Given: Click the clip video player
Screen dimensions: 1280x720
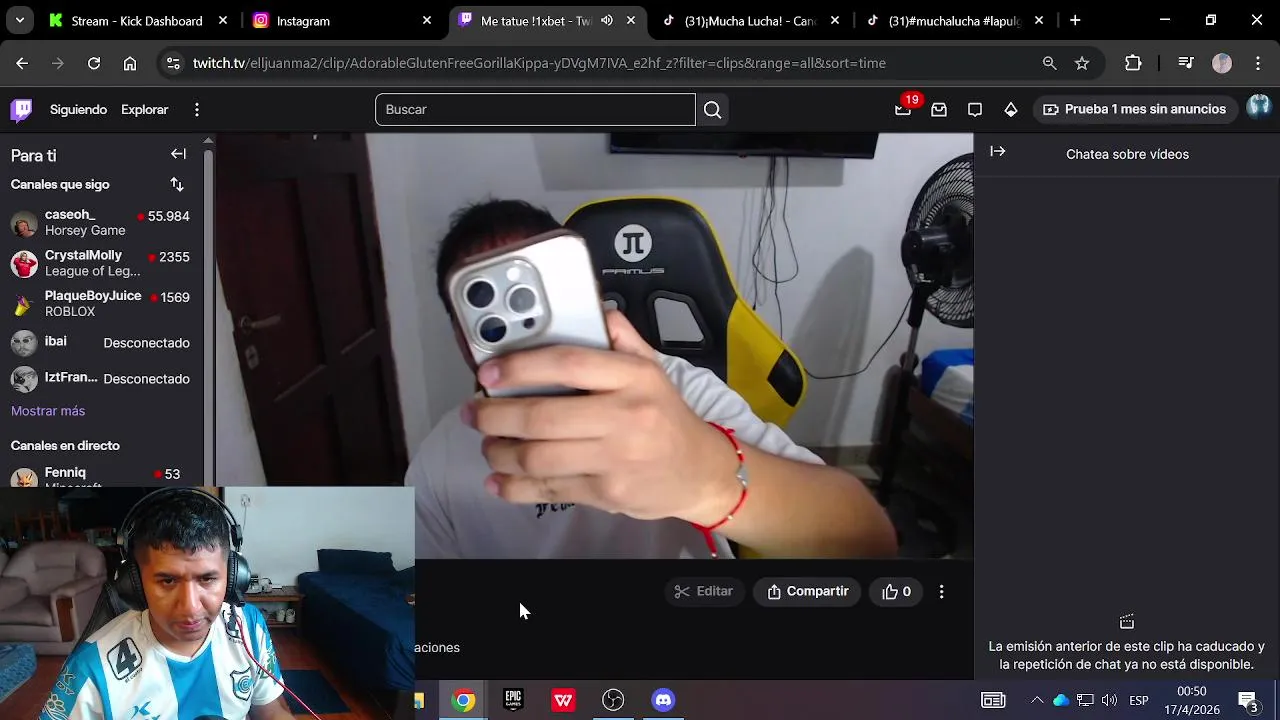Looking at the screenshot, I should pos(594,345).
